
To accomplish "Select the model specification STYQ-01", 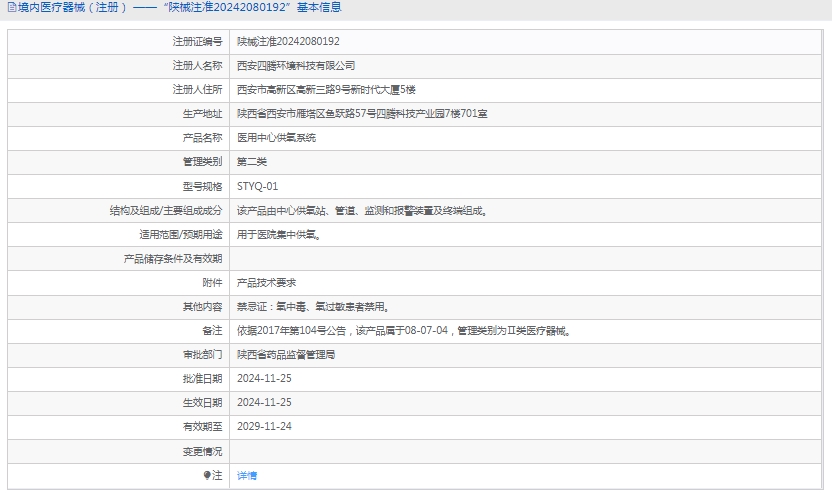I will click(x=257, y=186).
